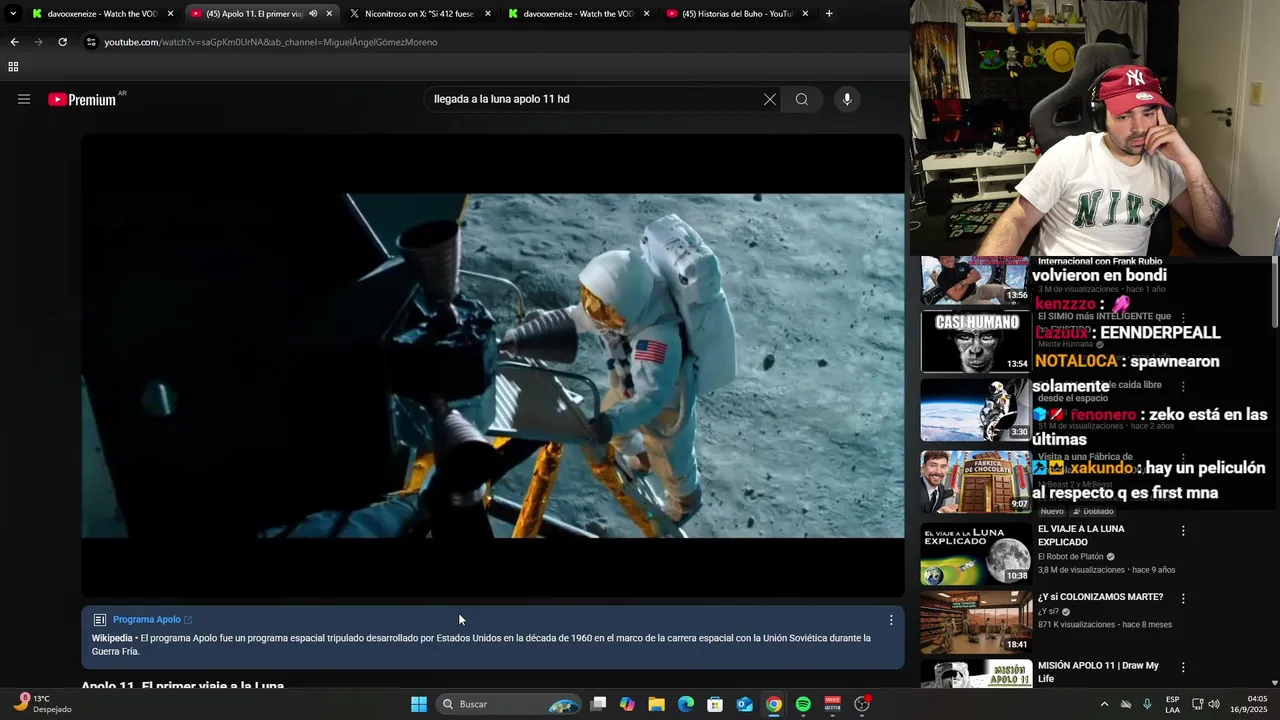Open Spotify from the taskbar
The height and width of the screenshot is (720, 1280).
click(803, 704)
